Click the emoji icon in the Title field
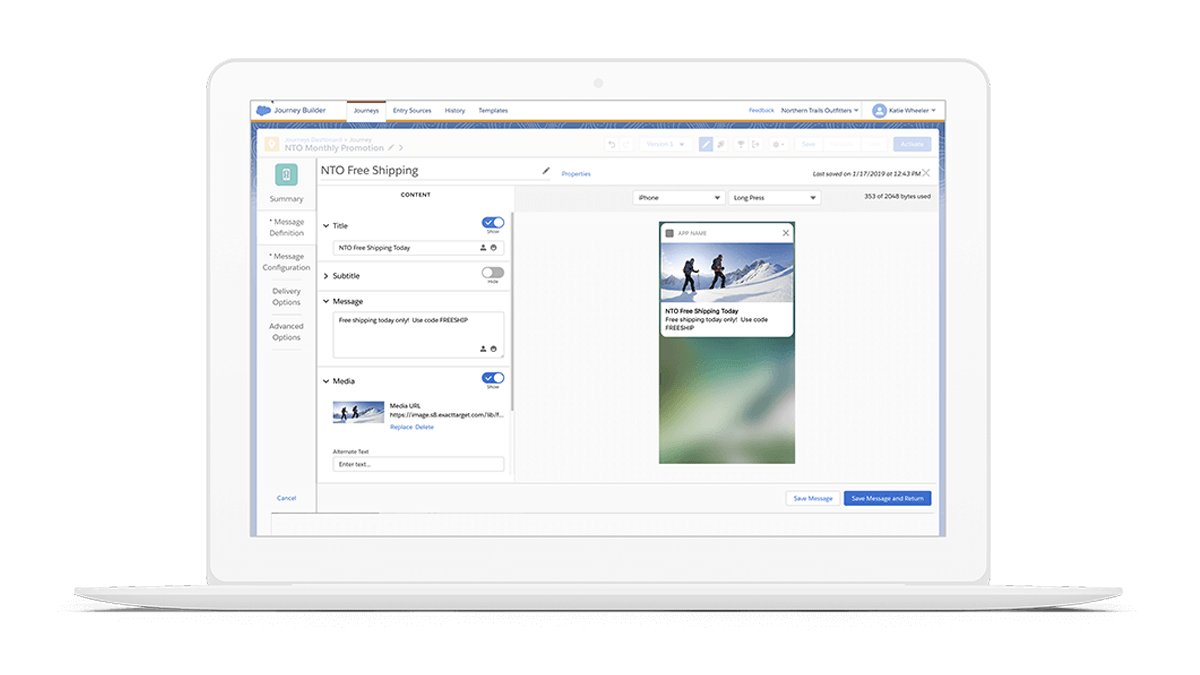The width and height of the screenshot is (1200, 675). click(494, 247)
